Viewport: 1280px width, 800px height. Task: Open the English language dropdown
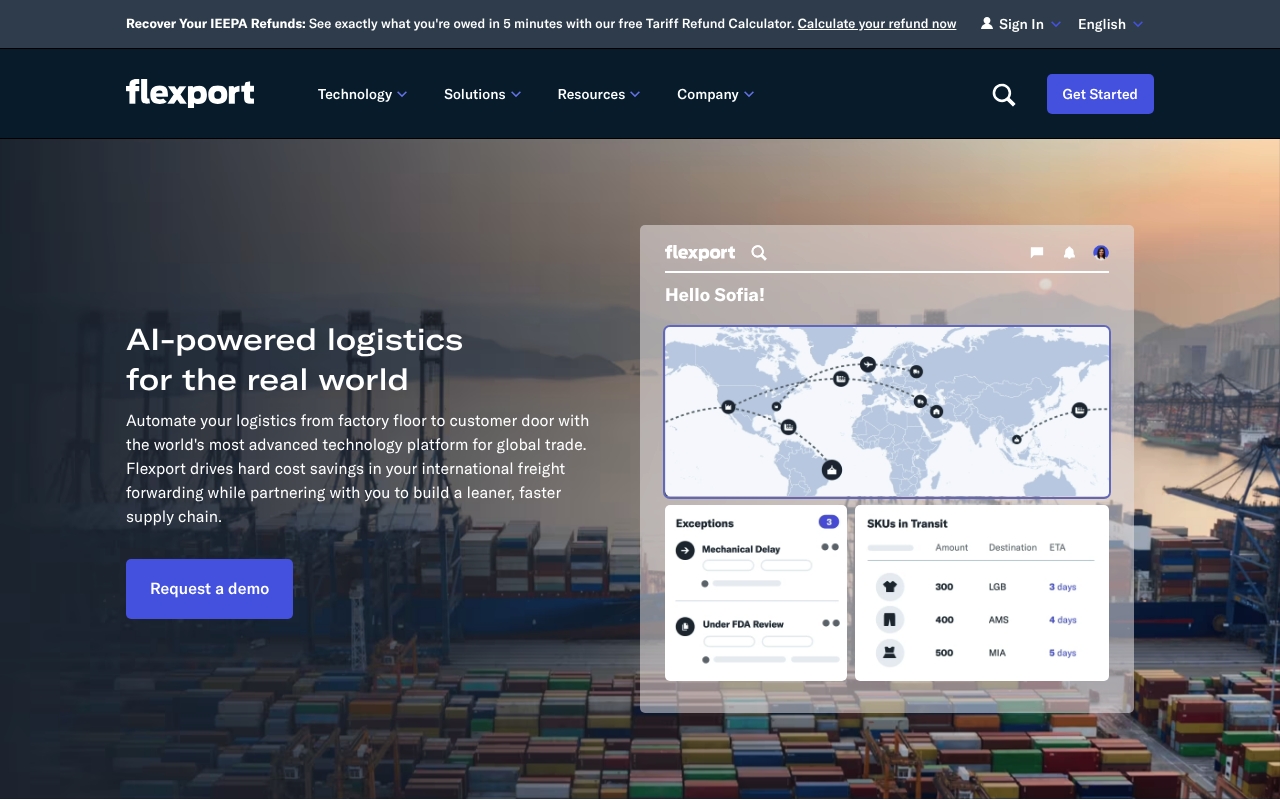coord(1110,24)
